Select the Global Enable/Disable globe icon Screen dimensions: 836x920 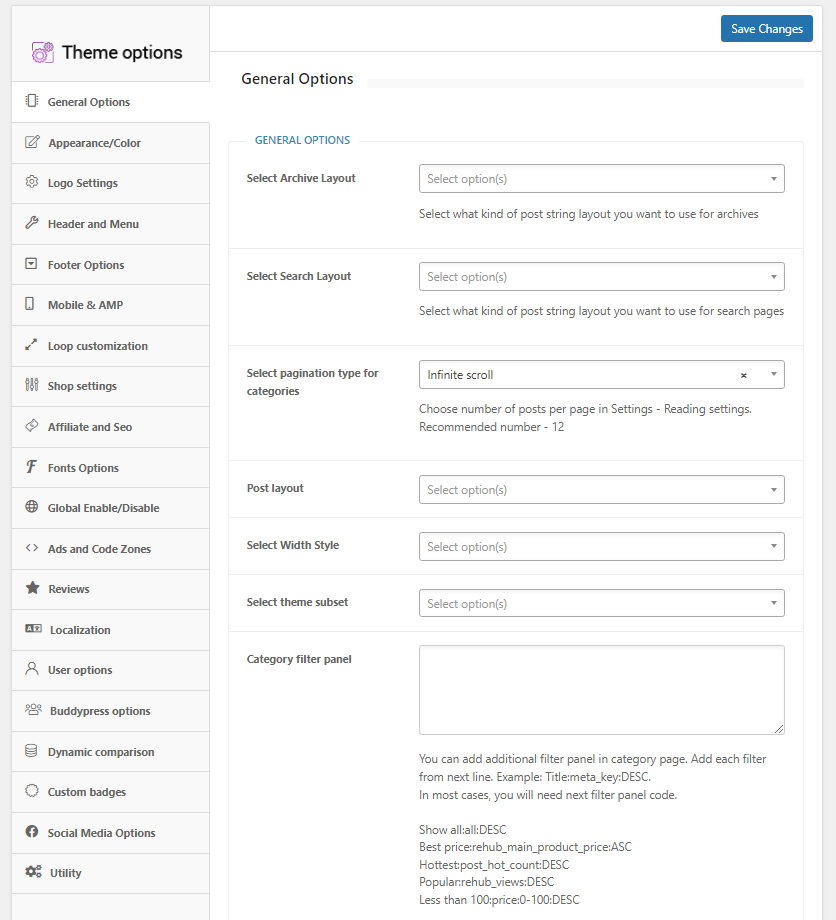pyautogui.click(x=29, y=507)
